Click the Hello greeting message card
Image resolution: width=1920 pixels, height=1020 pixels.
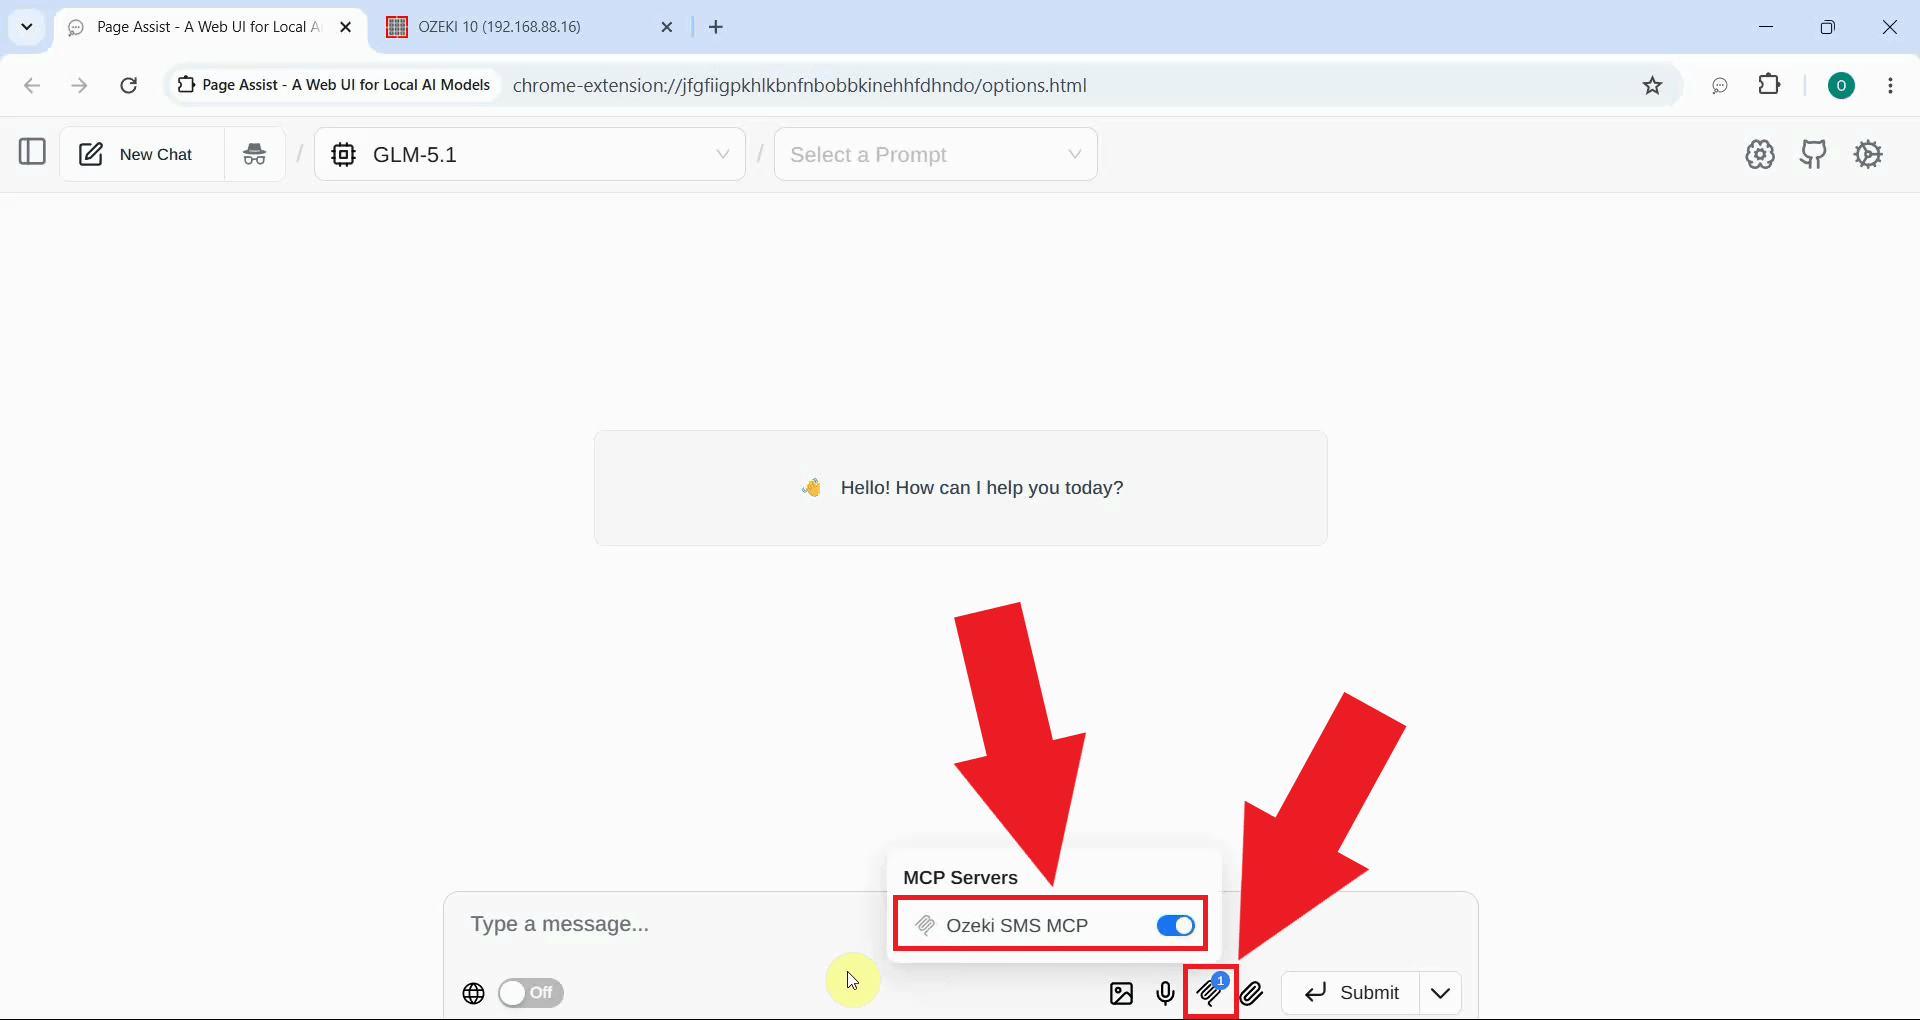coord(960,488)
